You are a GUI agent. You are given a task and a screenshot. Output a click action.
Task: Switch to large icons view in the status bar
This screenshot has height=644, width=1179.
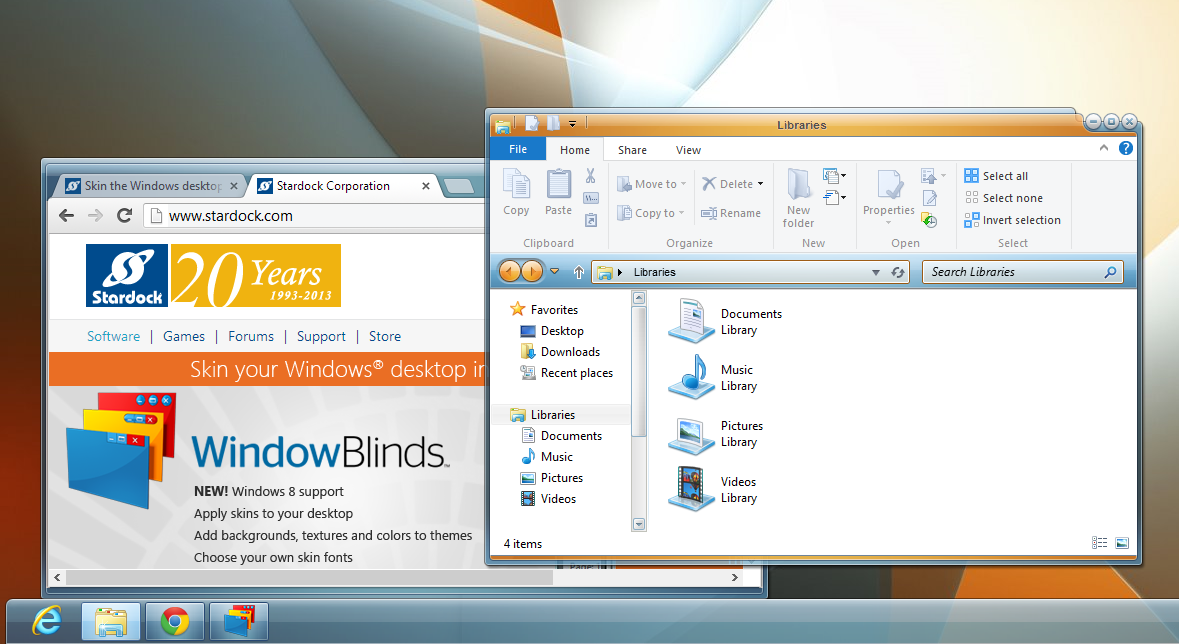click(1122, 542)
